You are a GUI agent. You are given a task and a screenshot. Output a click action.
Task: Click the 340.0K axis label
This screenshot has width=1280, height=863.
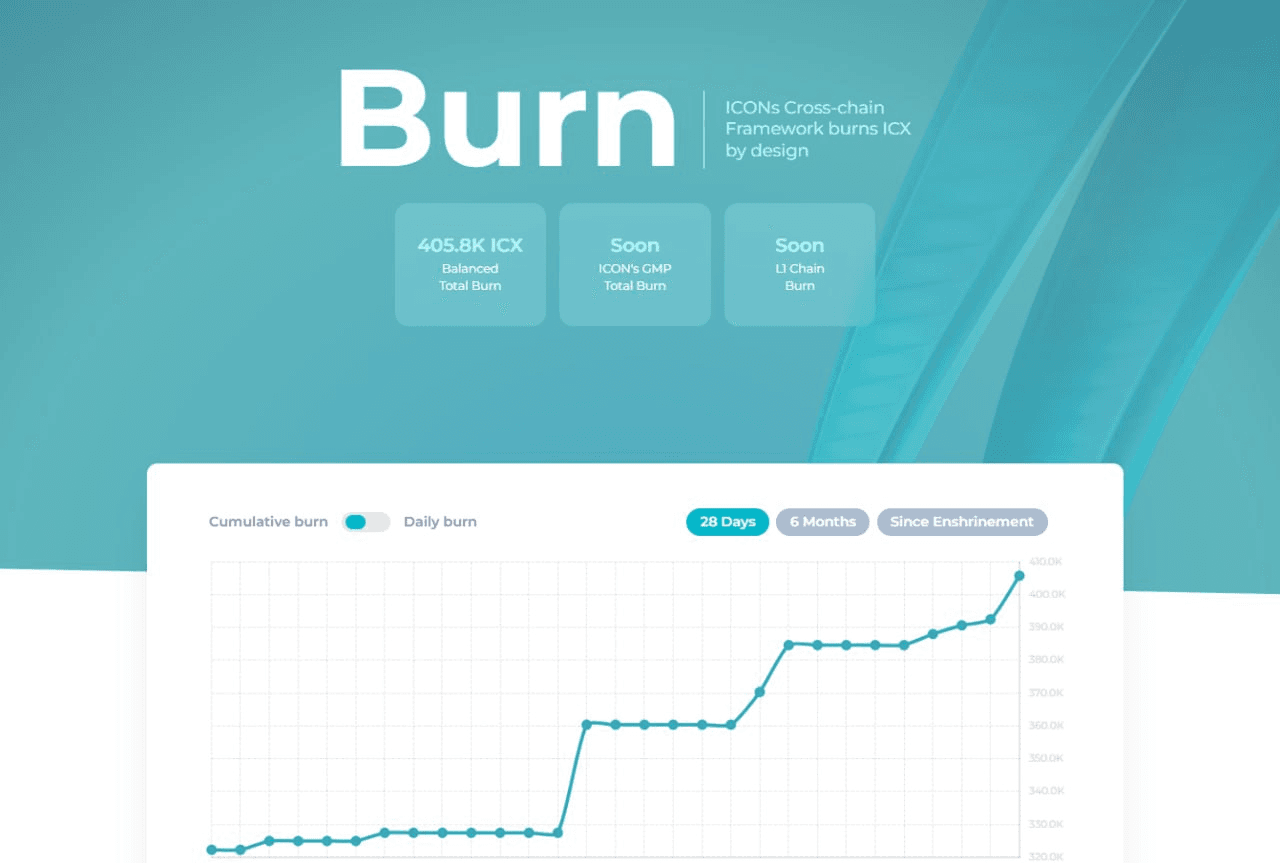pyautogui.click(x=1046, y=792)
